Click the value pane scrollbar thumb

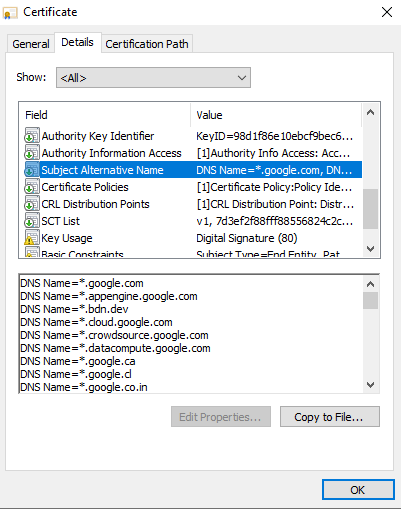(x=370, y=300)
